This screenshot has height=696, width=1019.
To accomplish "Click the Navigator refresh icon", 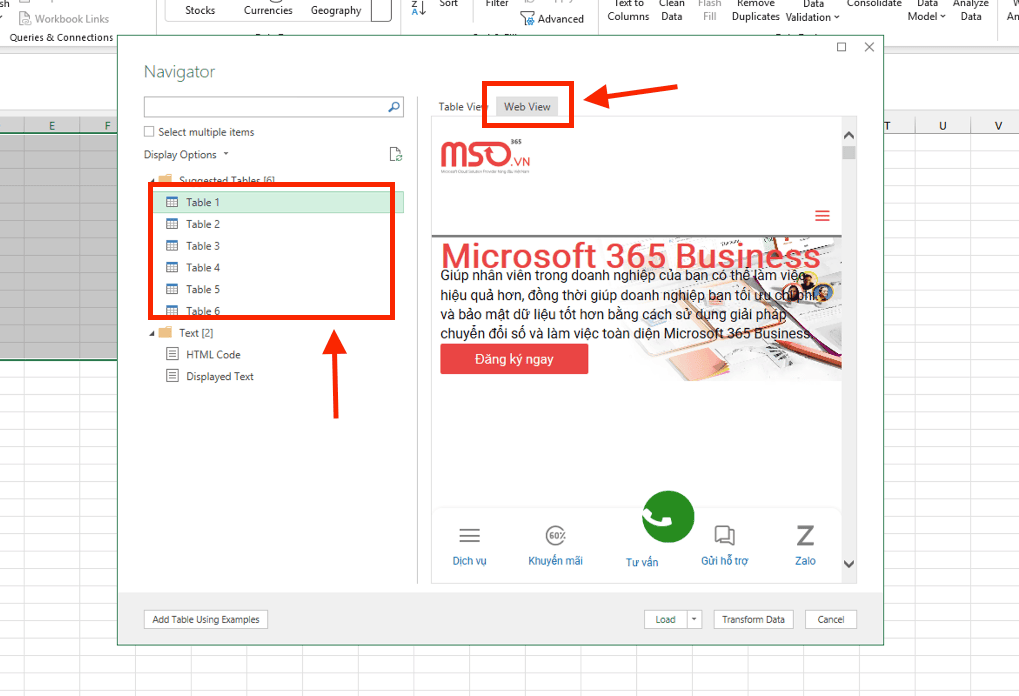I will (395, 155).
